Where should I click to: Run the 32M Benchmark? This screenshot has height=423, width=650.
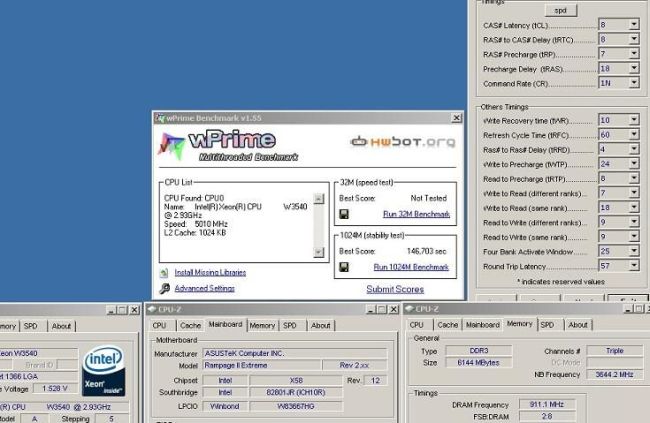416,214
